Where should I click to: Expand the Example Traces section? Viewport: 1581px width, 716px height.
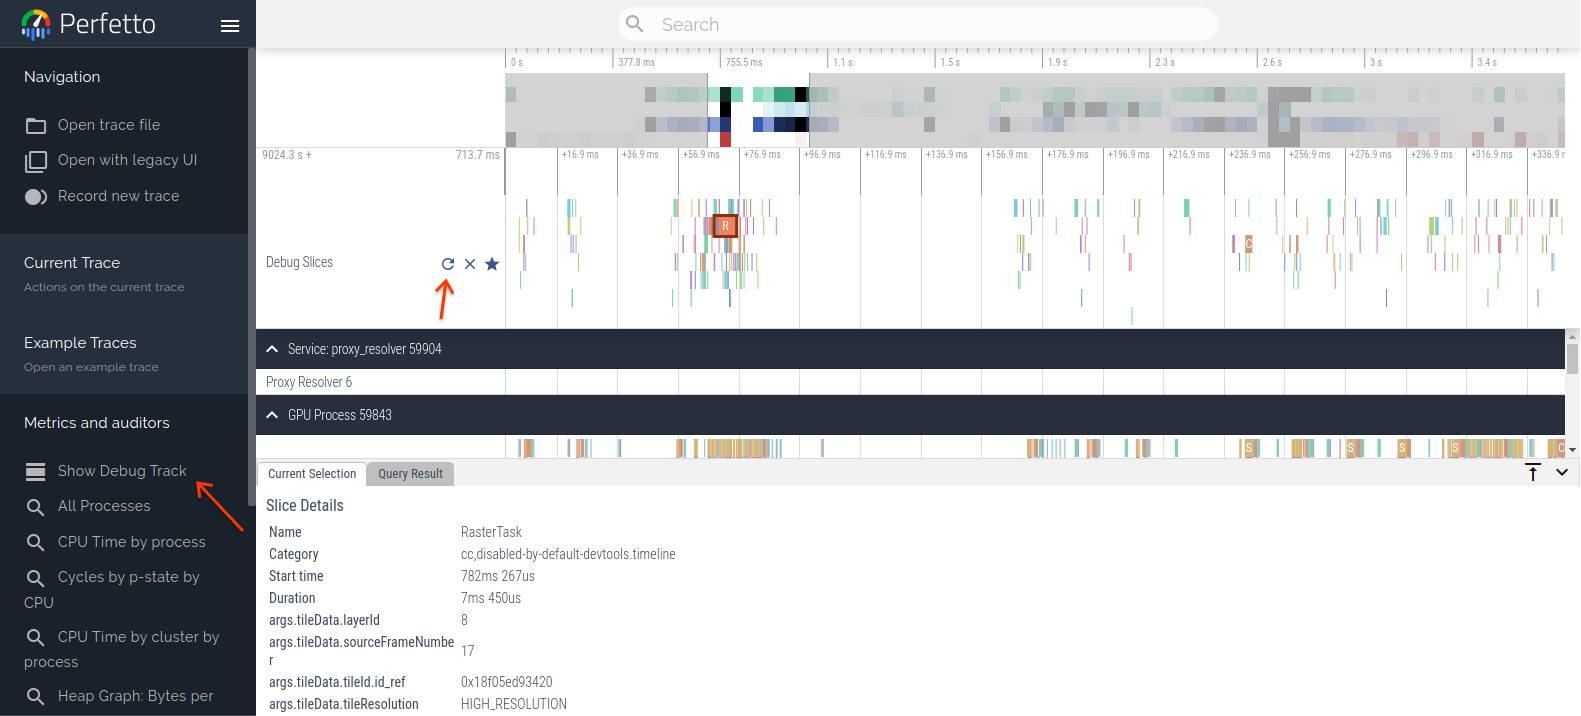click(x=80, y=343)
